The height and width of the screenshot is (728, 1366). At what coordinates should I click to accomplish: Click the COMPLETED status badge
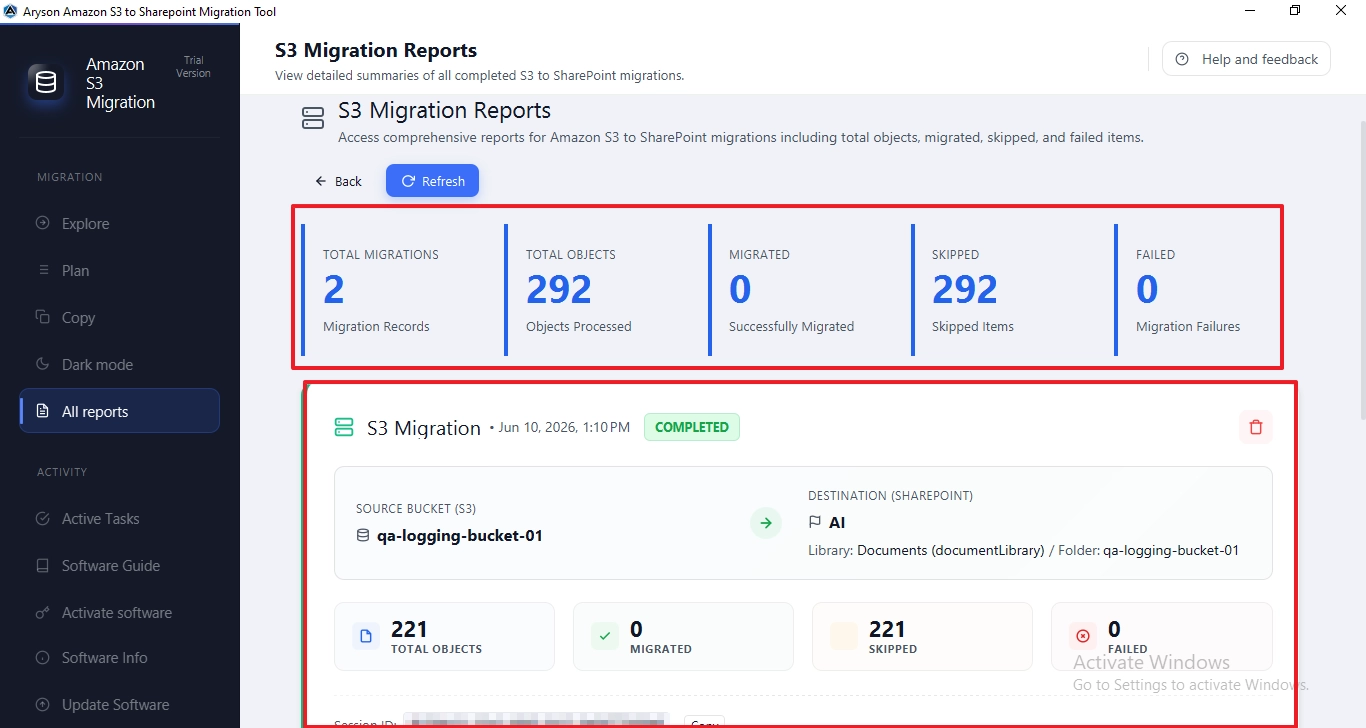point(692,427)
